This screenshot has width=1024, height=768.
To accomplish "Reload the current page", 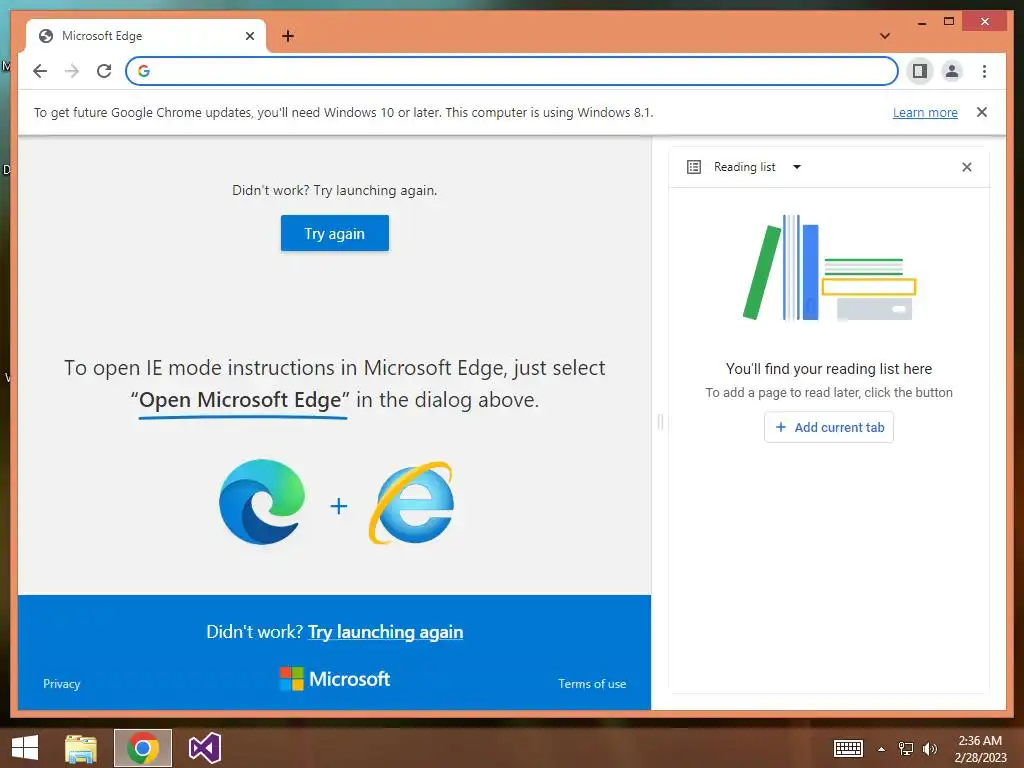I will click(x=104, y=71).
